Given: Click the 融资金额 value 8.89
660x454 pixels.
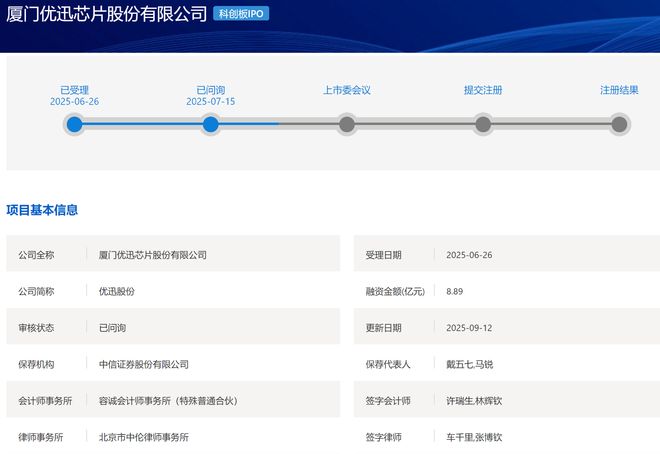Looking at the screenshot, I should tap(455, 291).
